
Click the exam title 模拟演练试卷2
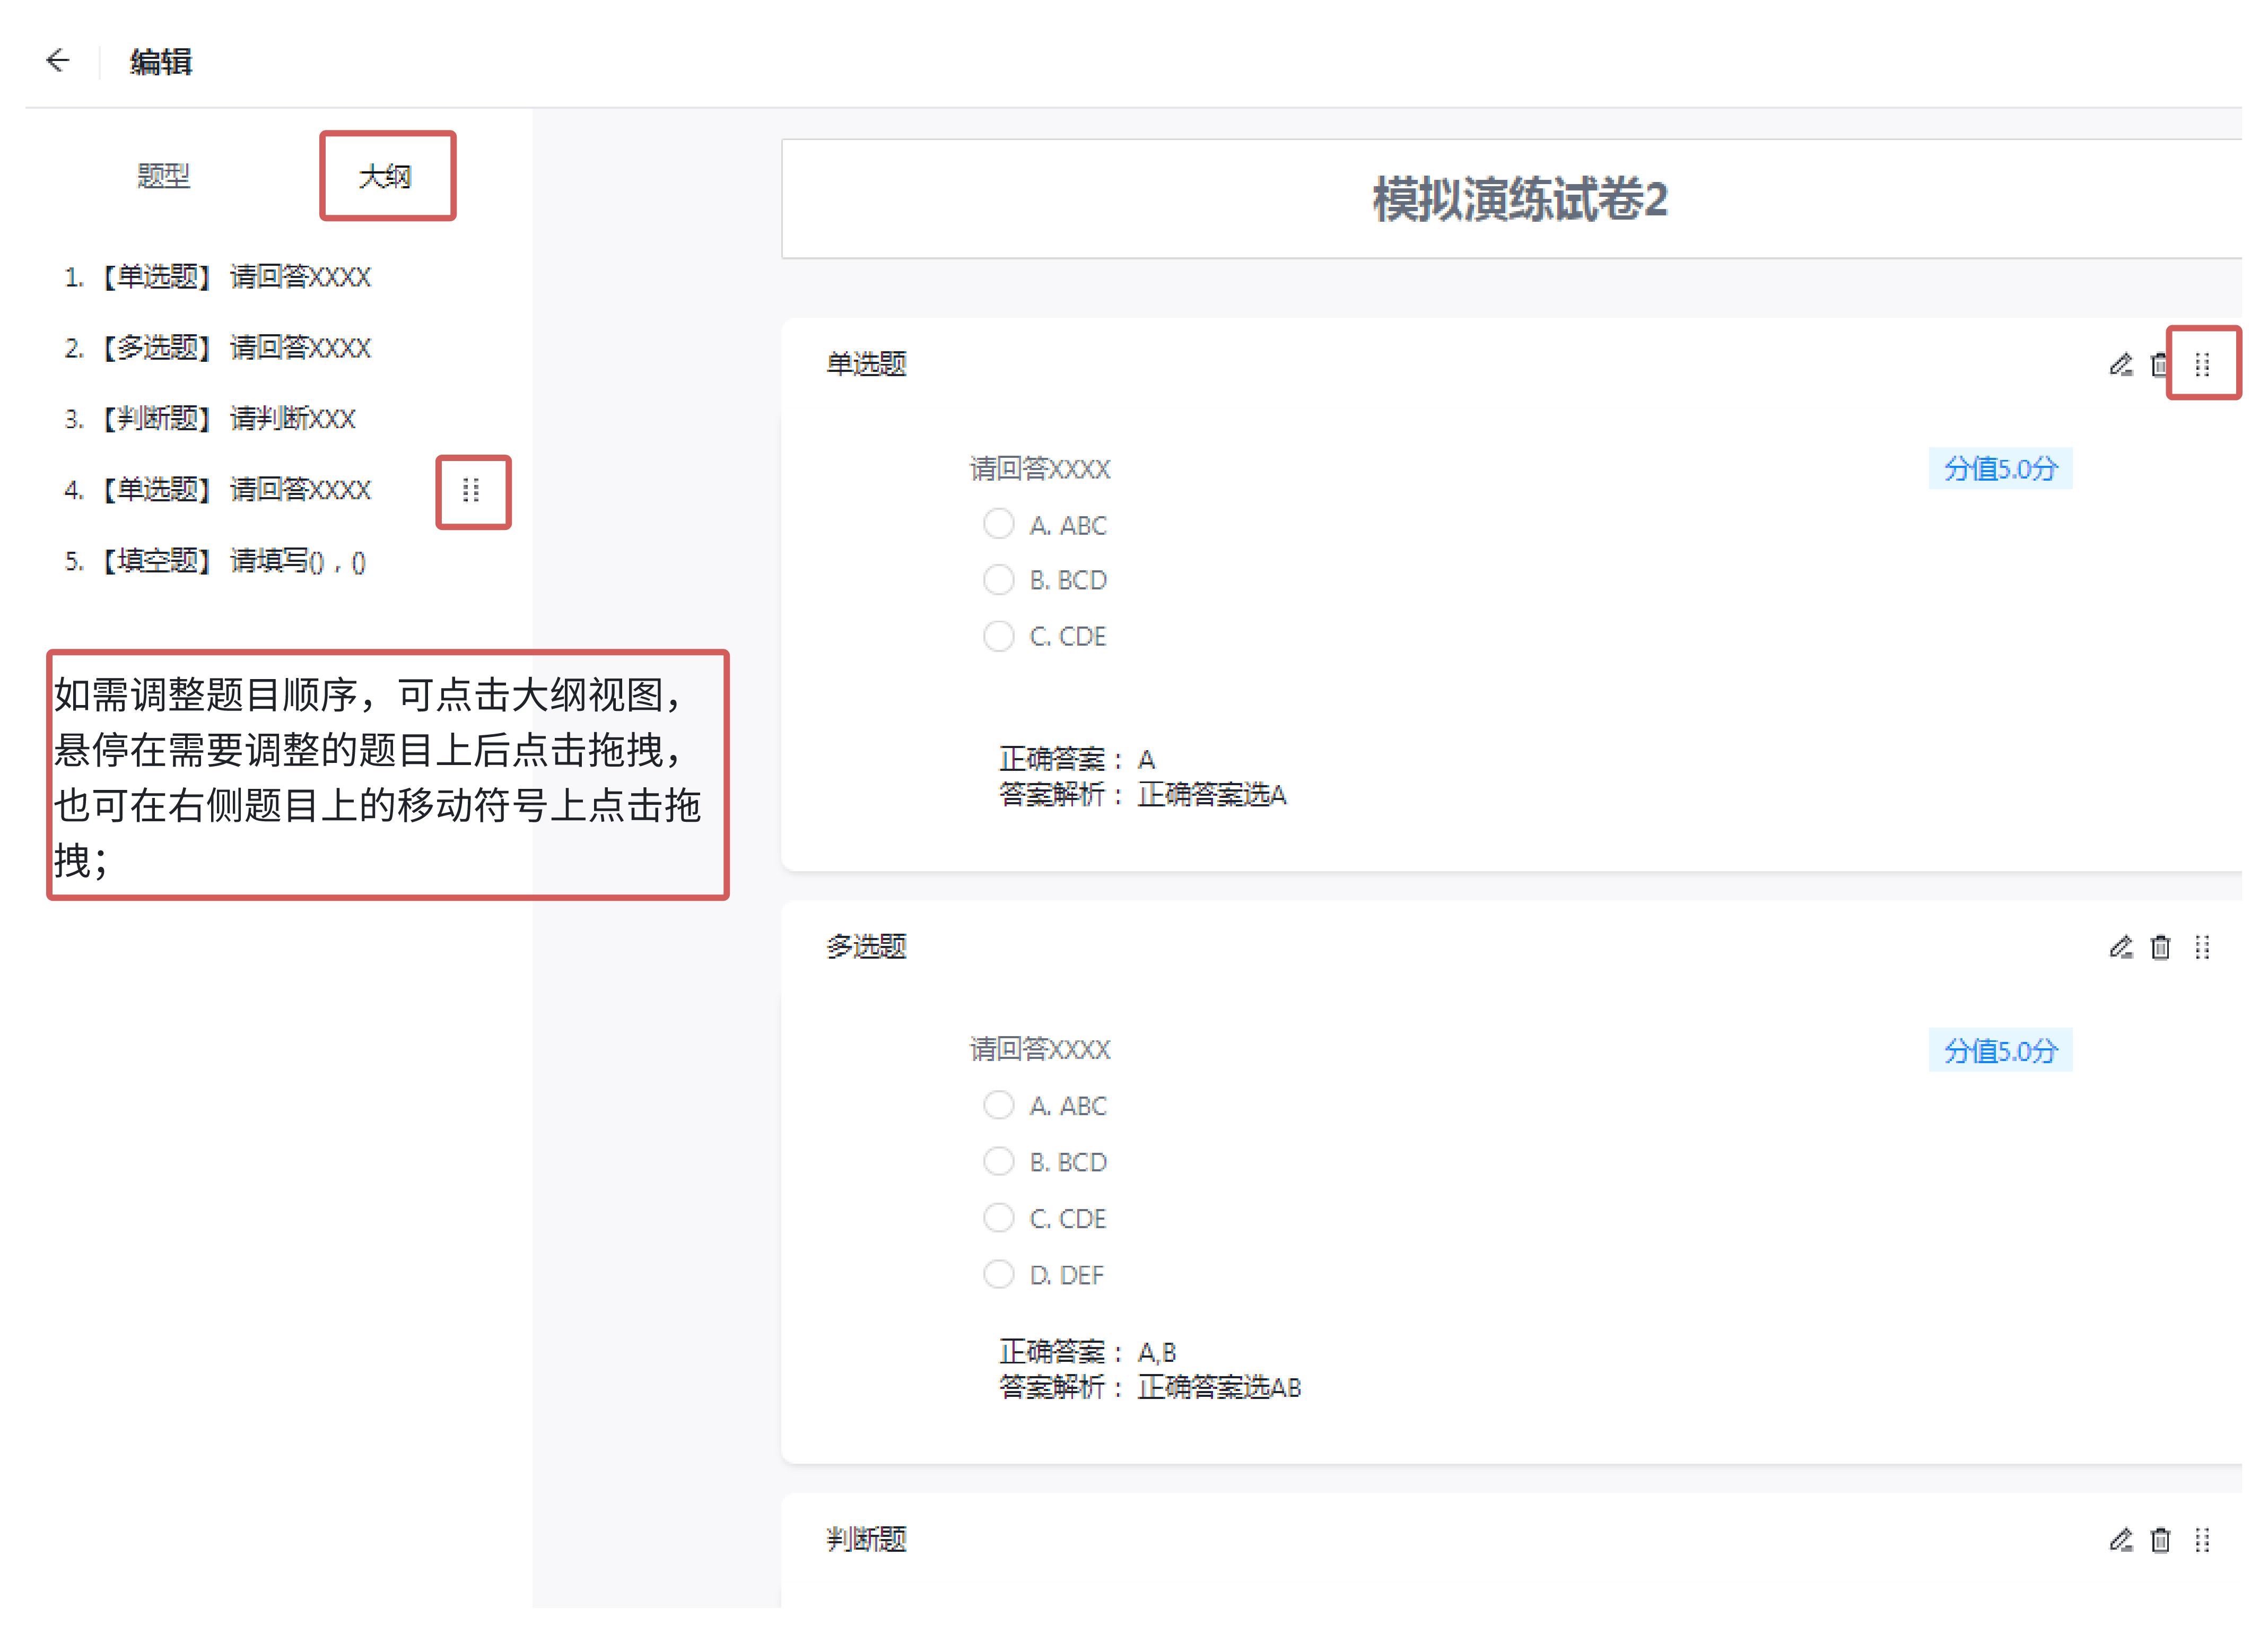pos(1519,199)
